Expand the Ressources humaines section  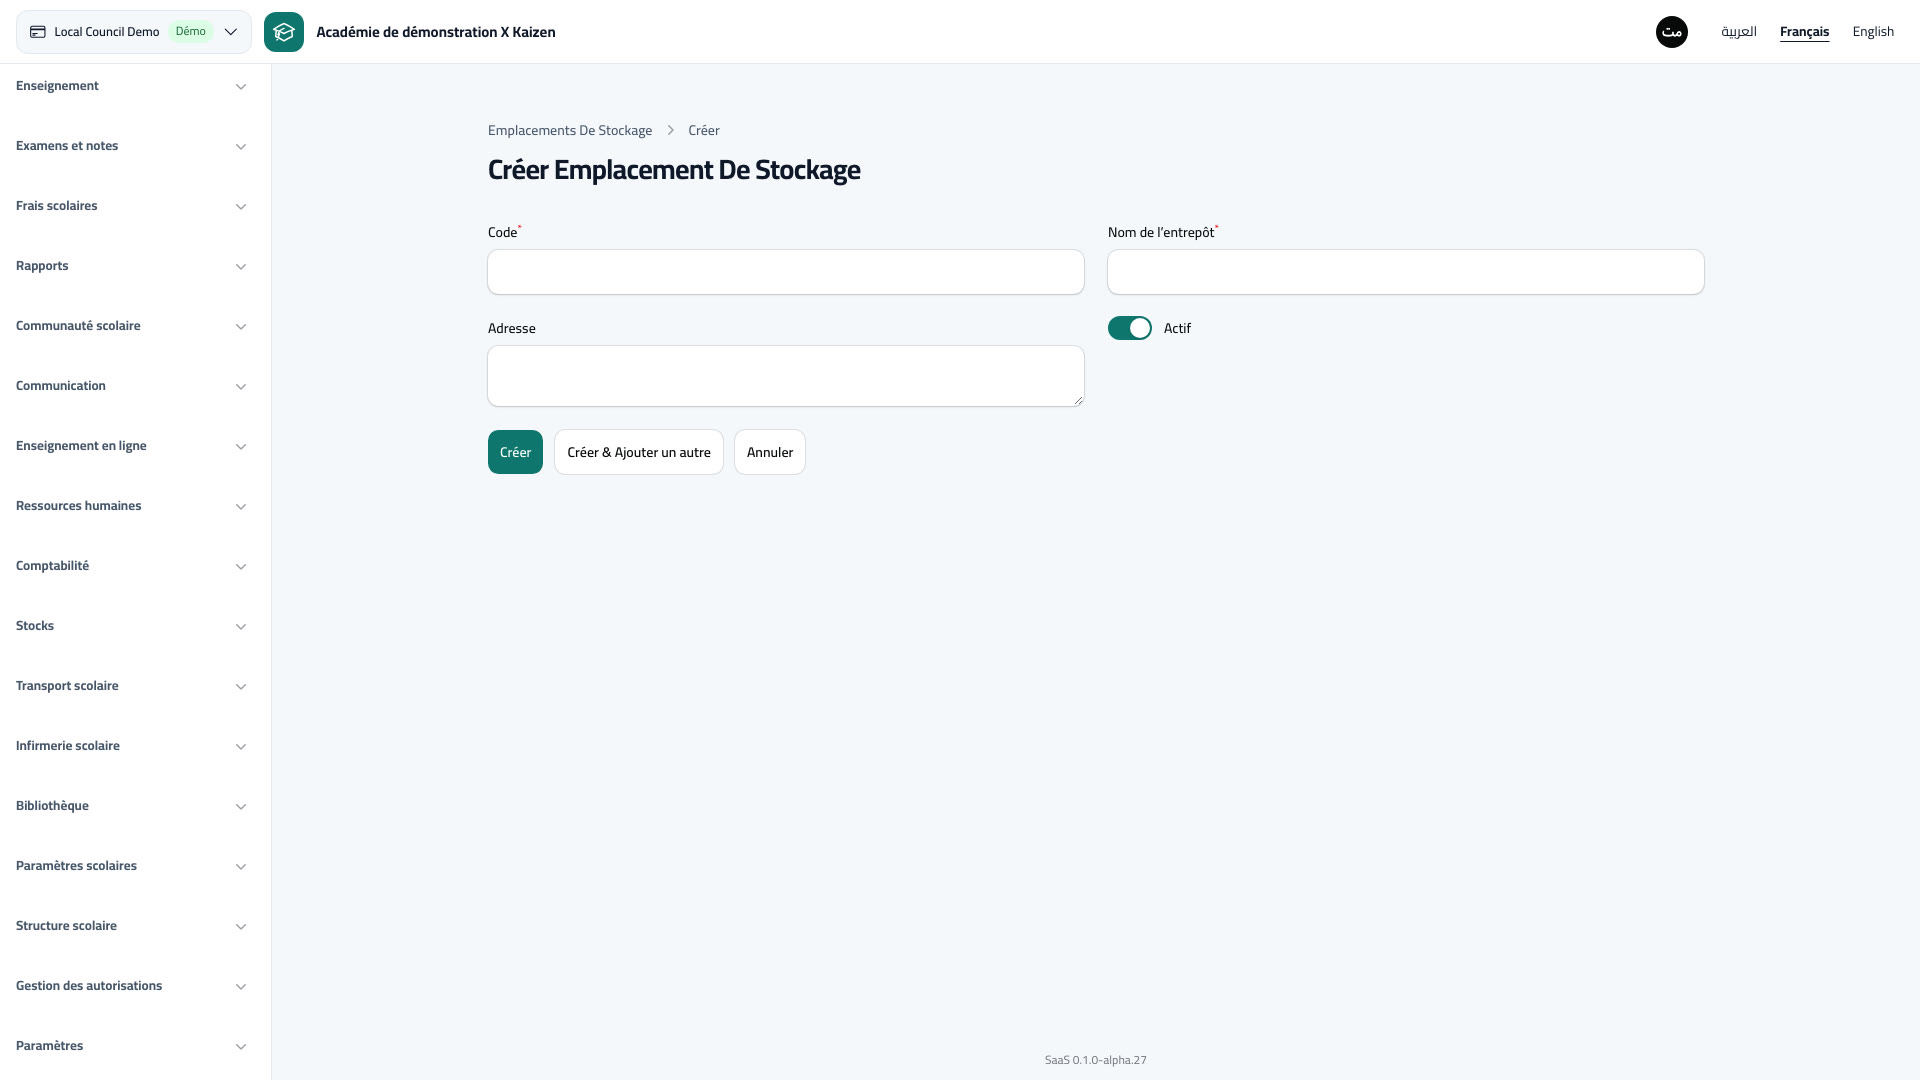pos(131,506)
